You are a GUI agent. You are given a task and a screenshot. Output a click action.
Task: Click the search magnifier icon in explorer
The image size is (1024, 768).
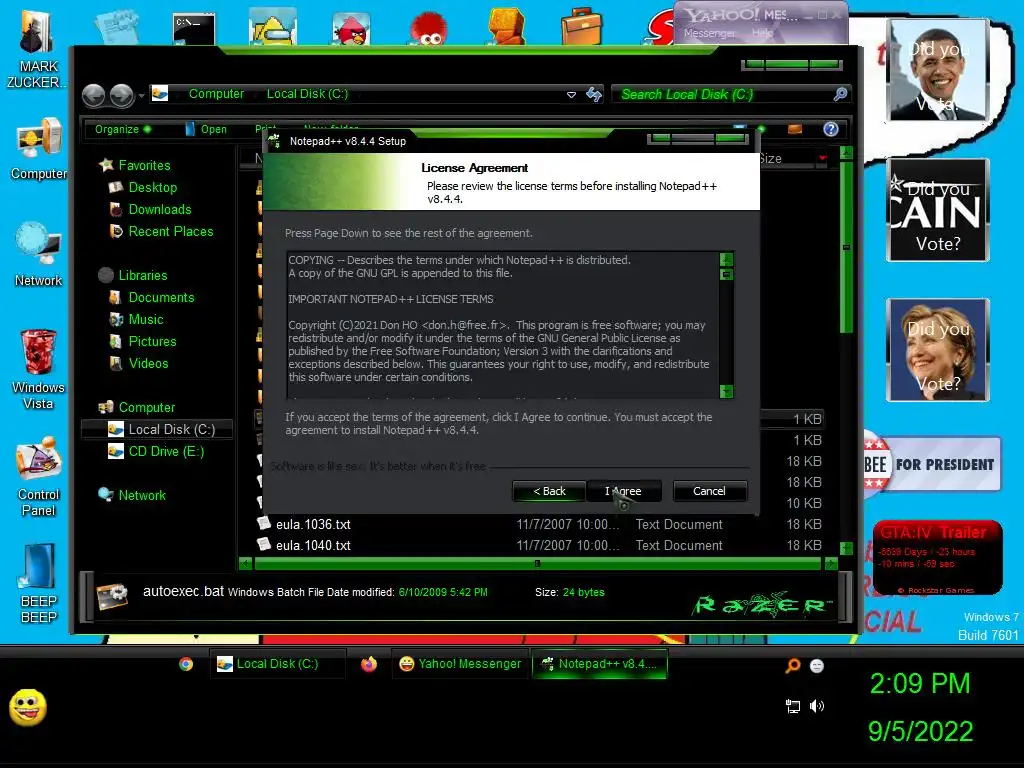point(840,95)
